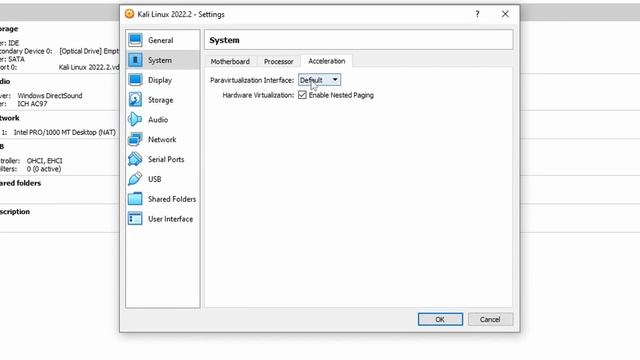
Task: Click the Enable Nested Paging label text
Action: pyautogui.click(x=341, y=95)
